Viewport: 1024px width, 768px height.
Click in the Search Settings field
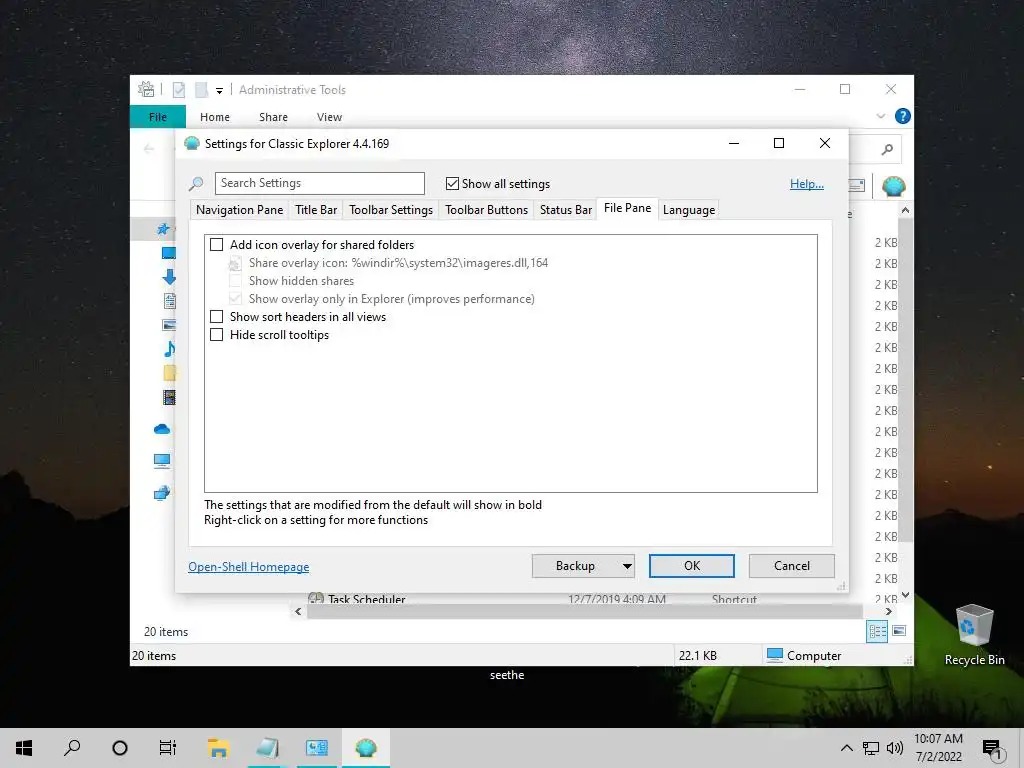click(x=320, y=183)
